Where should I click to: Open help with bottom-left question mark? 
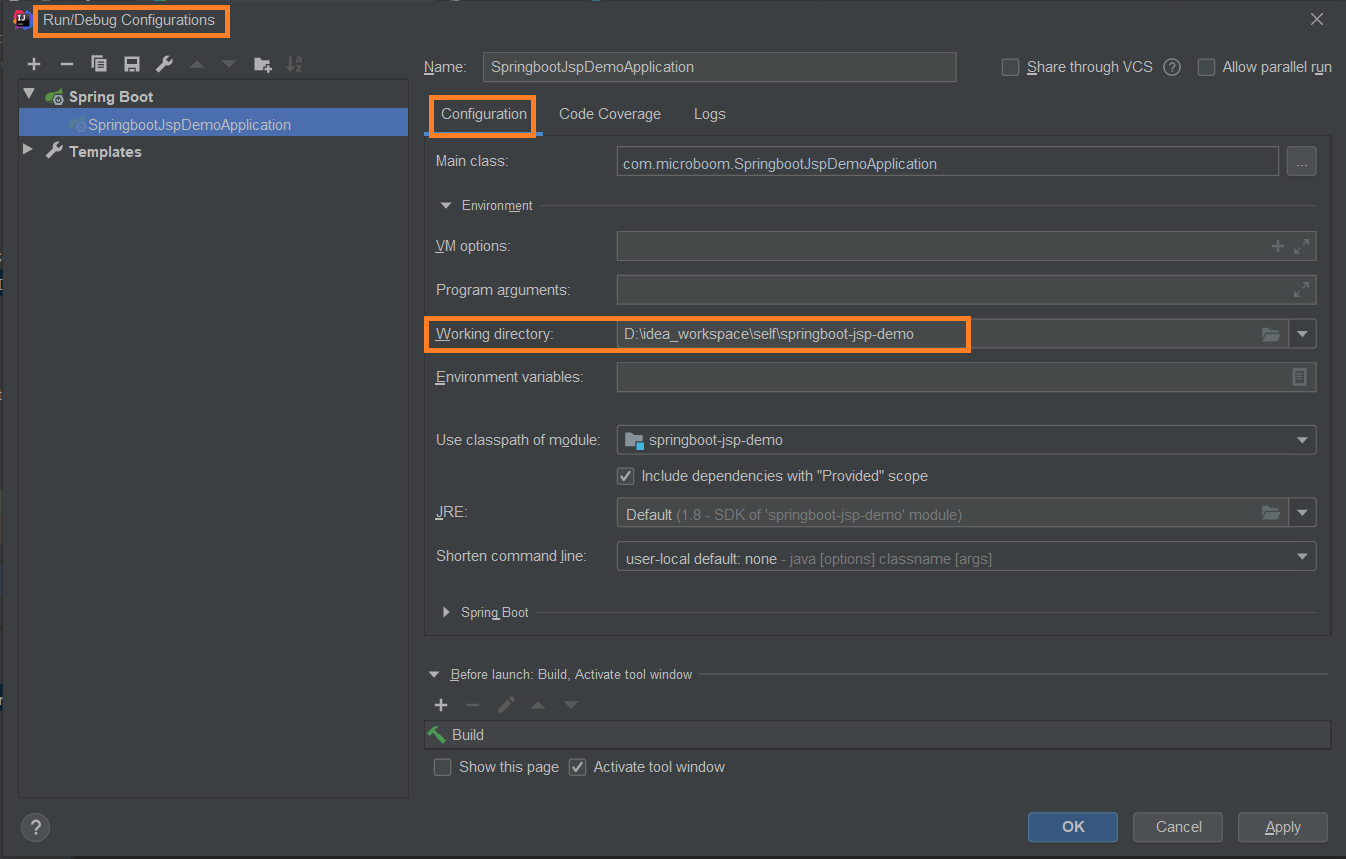(35, 827)
